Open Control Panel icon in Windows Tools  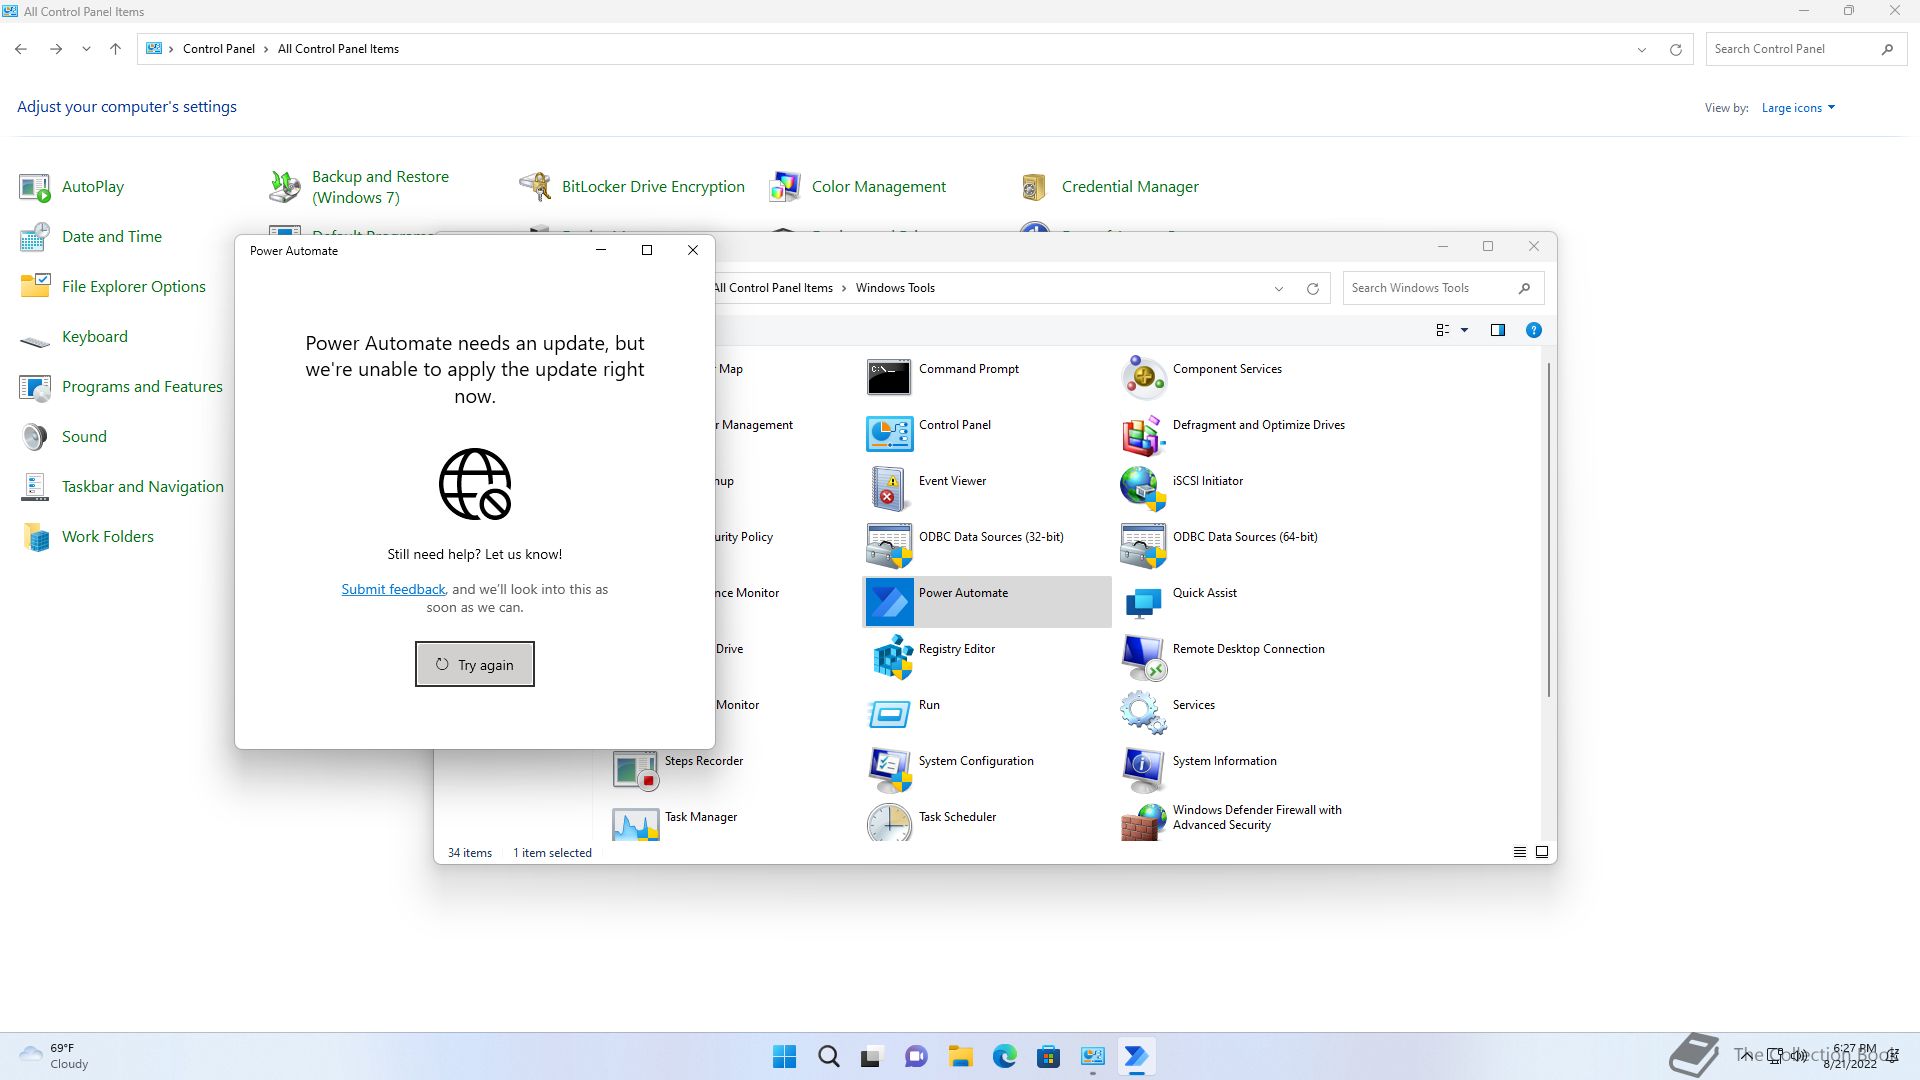(x=889, y=433)
